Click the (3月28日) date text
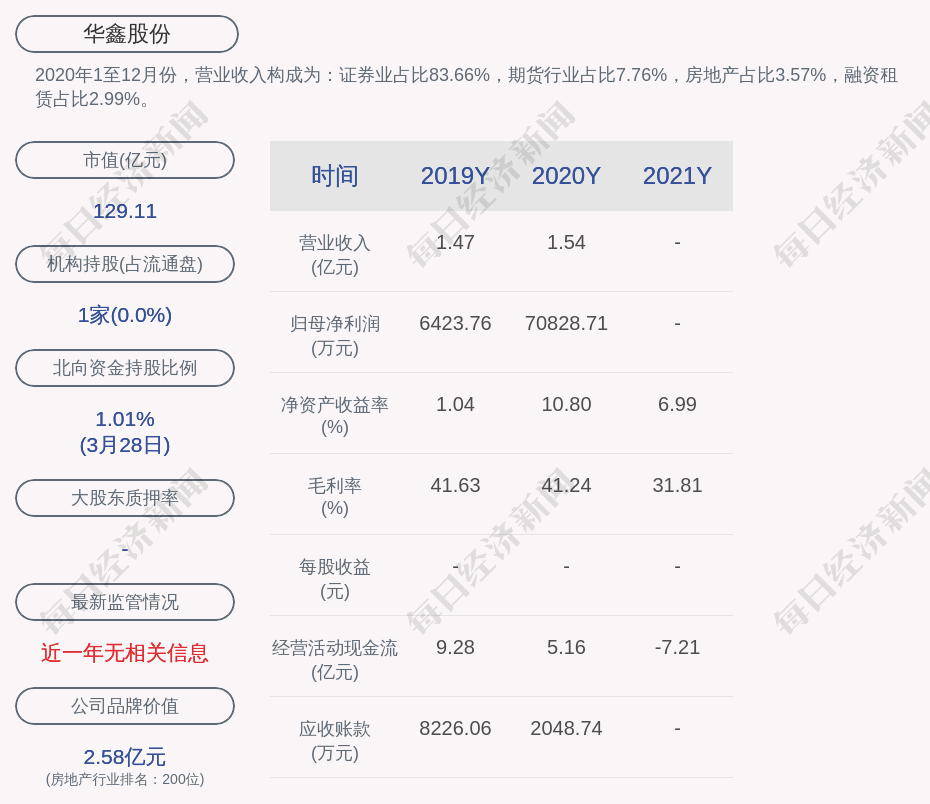930x804 pixels. pyautogui.click(x=125, y=445)
